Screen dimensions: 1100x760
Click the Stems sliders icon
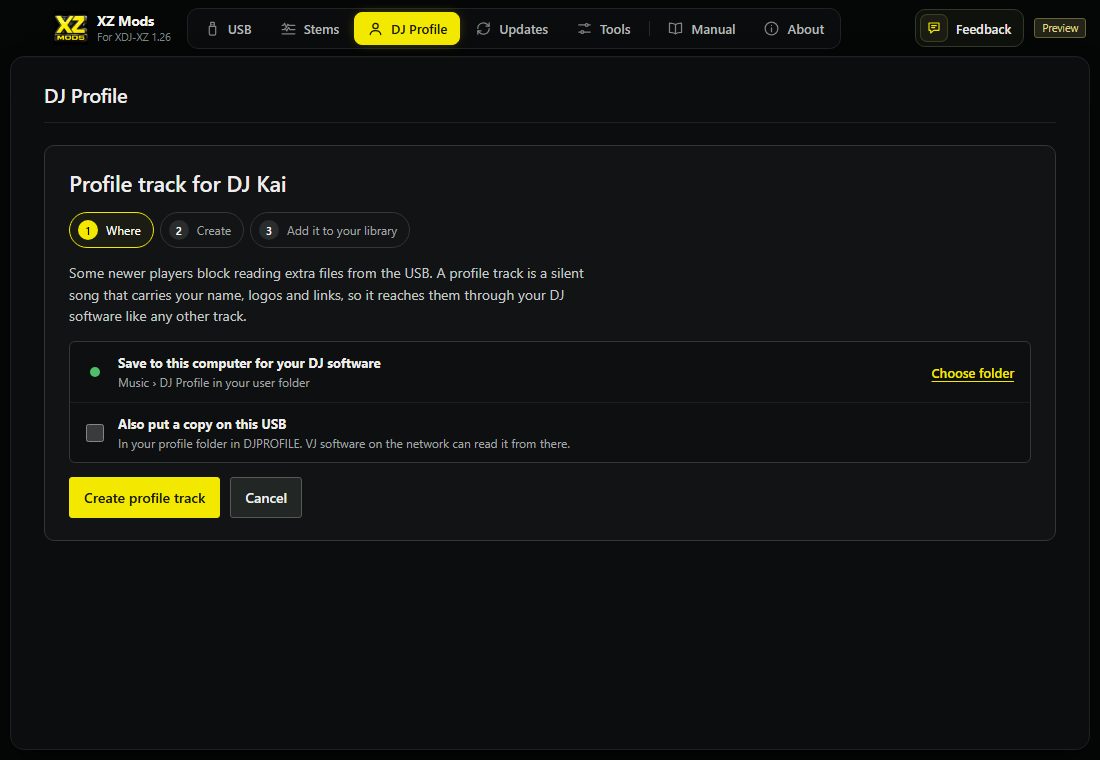288,29
